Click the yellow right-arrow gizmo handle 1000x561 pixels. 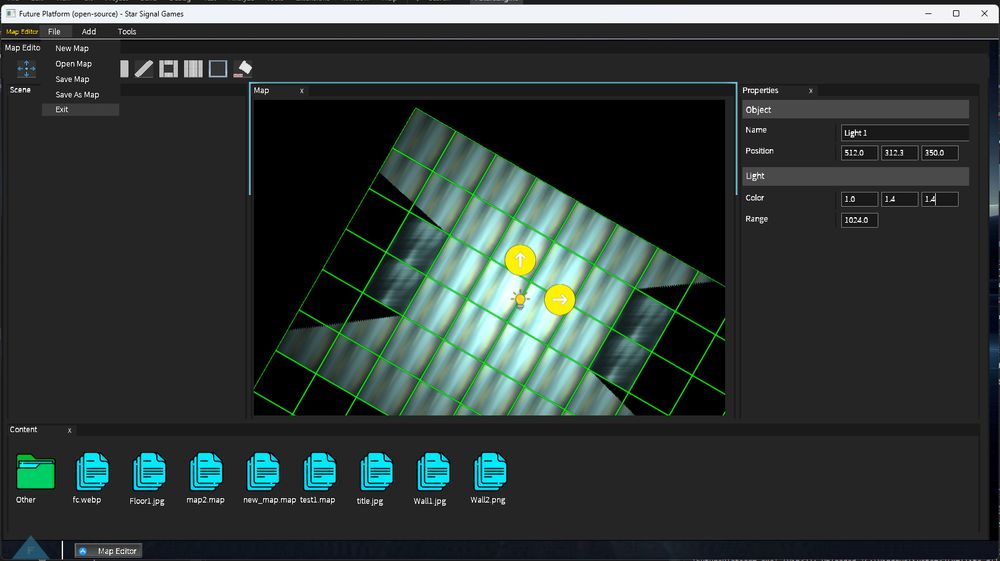tap(560, 299)
